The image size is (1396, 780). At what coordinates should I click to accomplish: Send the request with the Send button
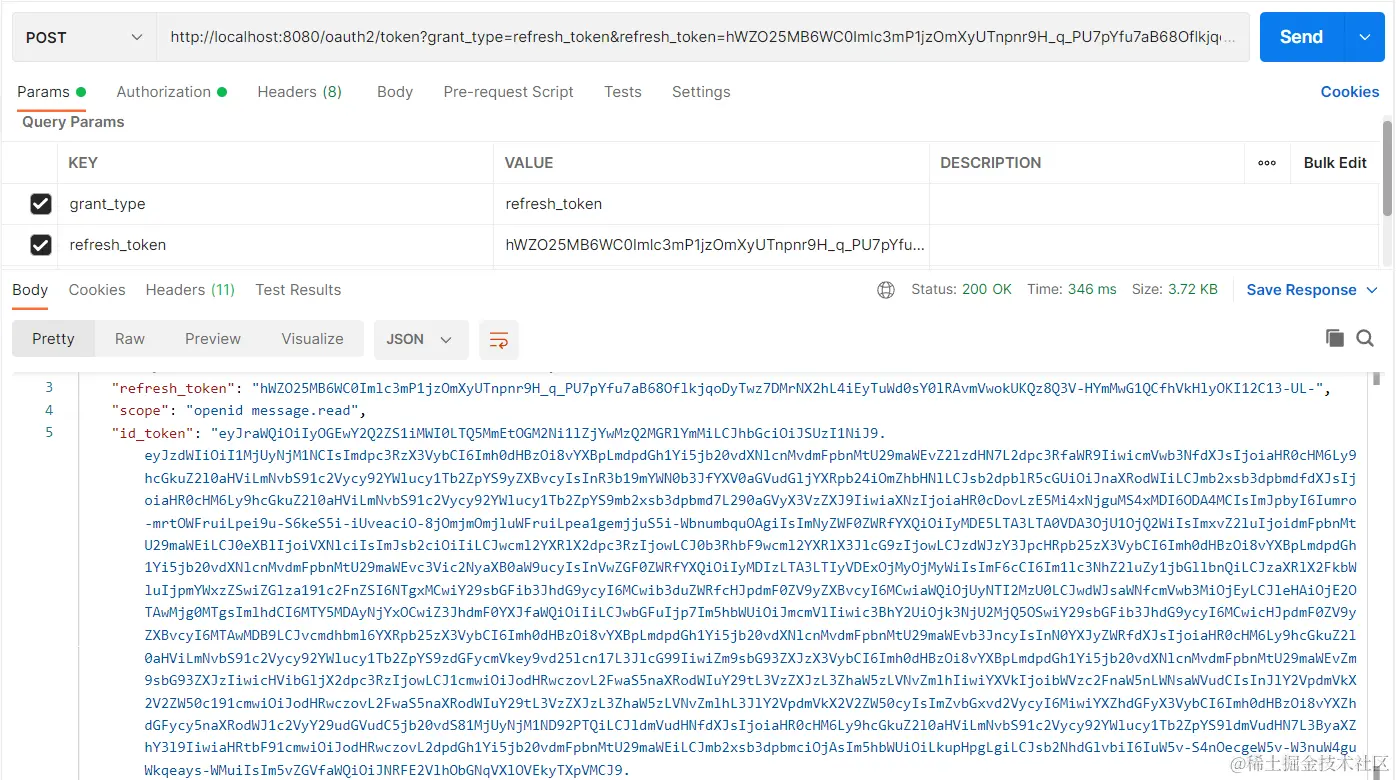pyautogui.click(x=1301, y=37)
